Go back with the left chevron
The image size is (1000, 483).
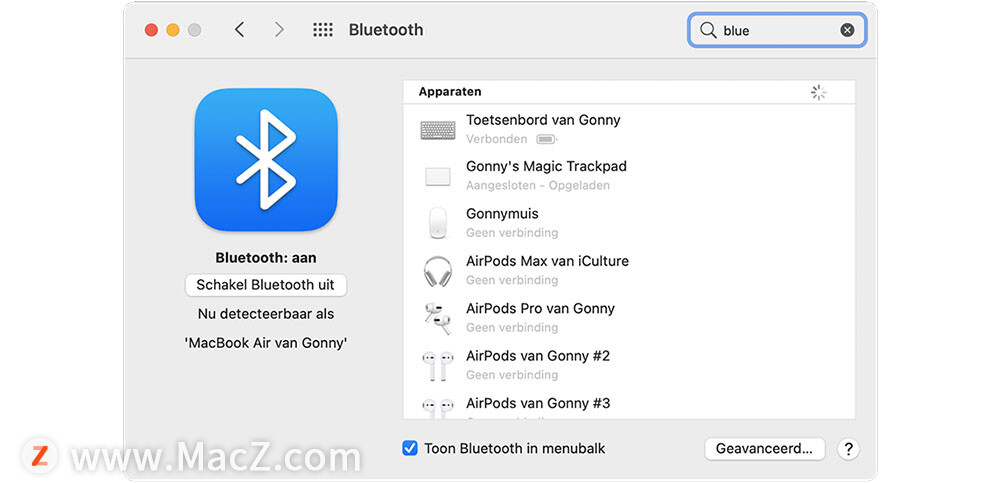coord(239,30)
